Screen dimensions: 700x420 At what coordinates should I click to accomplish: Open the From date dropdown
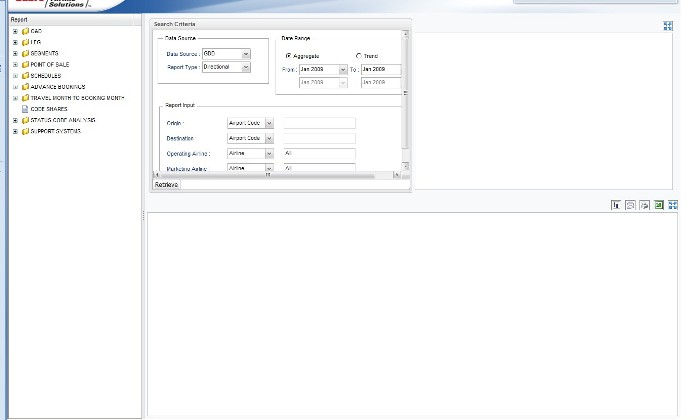(343, 70)
